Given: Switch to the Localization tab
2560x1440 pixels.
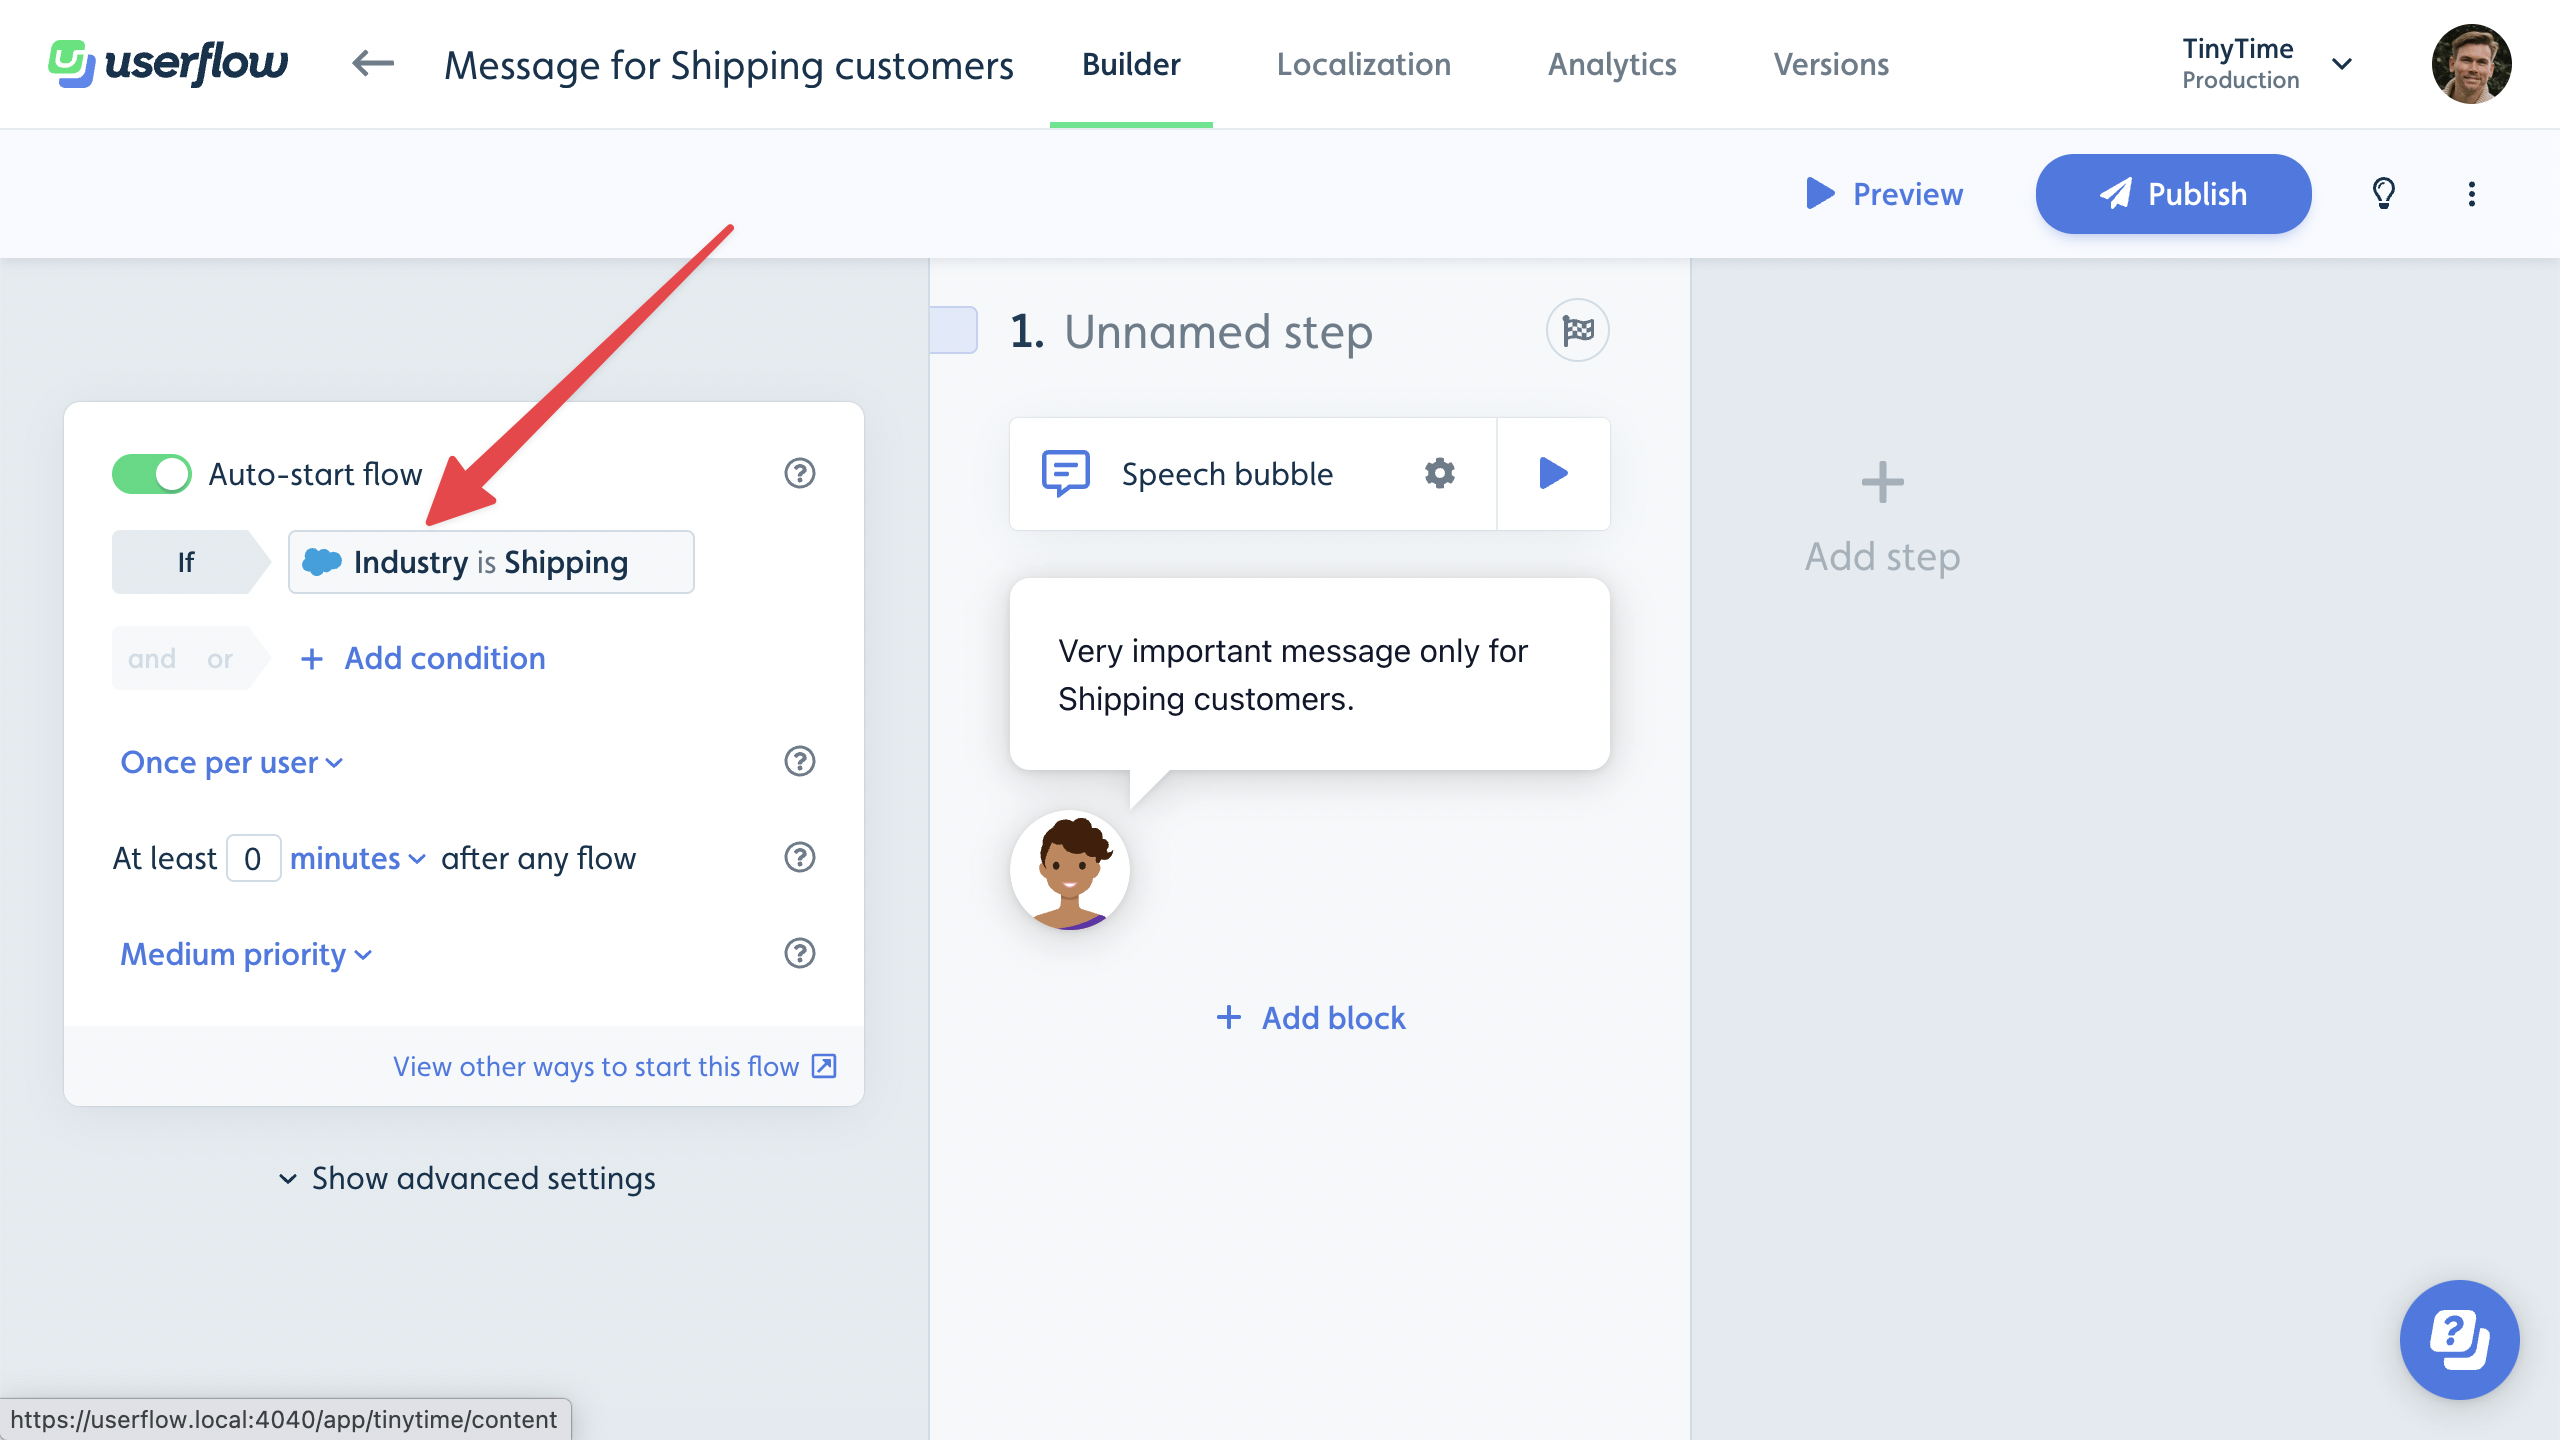Looking at the screenshot, I should tap(1364, 63).
